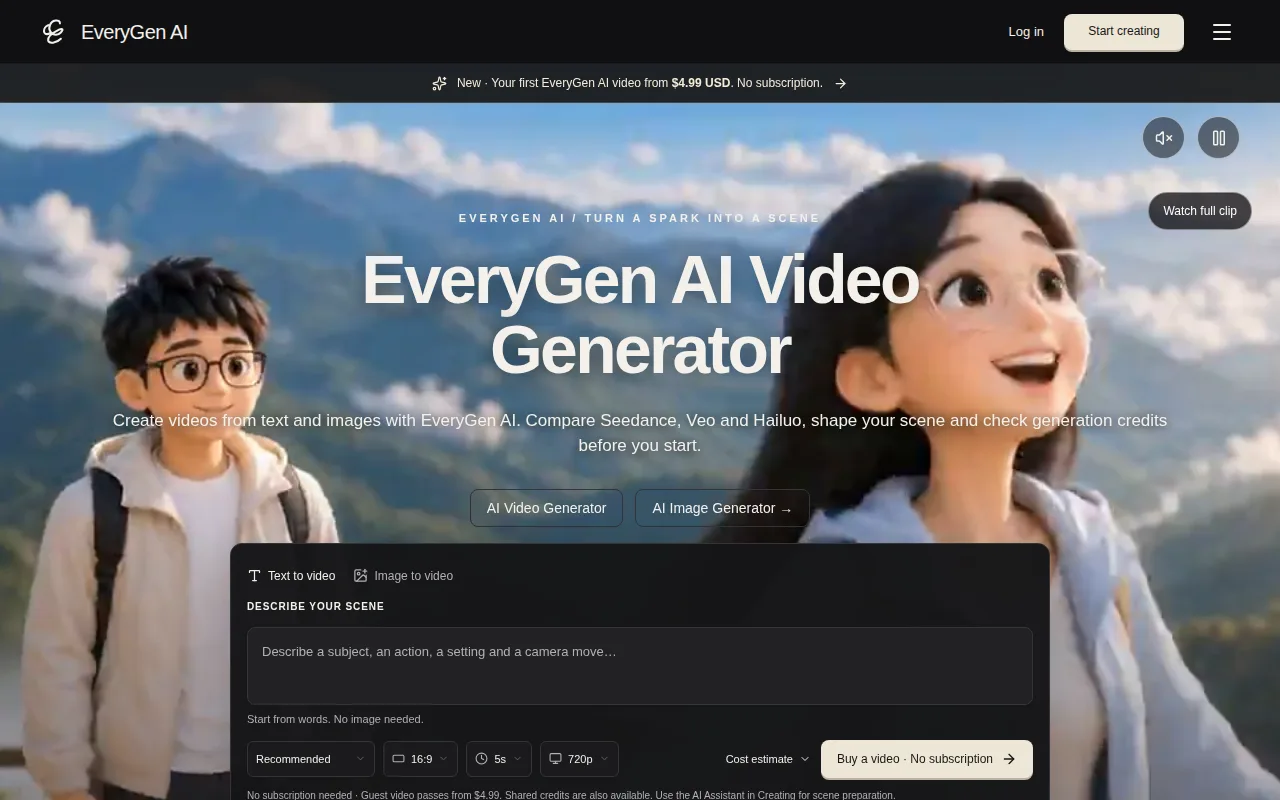Click the sparkle icon in announcement bar

pos(439,83)
